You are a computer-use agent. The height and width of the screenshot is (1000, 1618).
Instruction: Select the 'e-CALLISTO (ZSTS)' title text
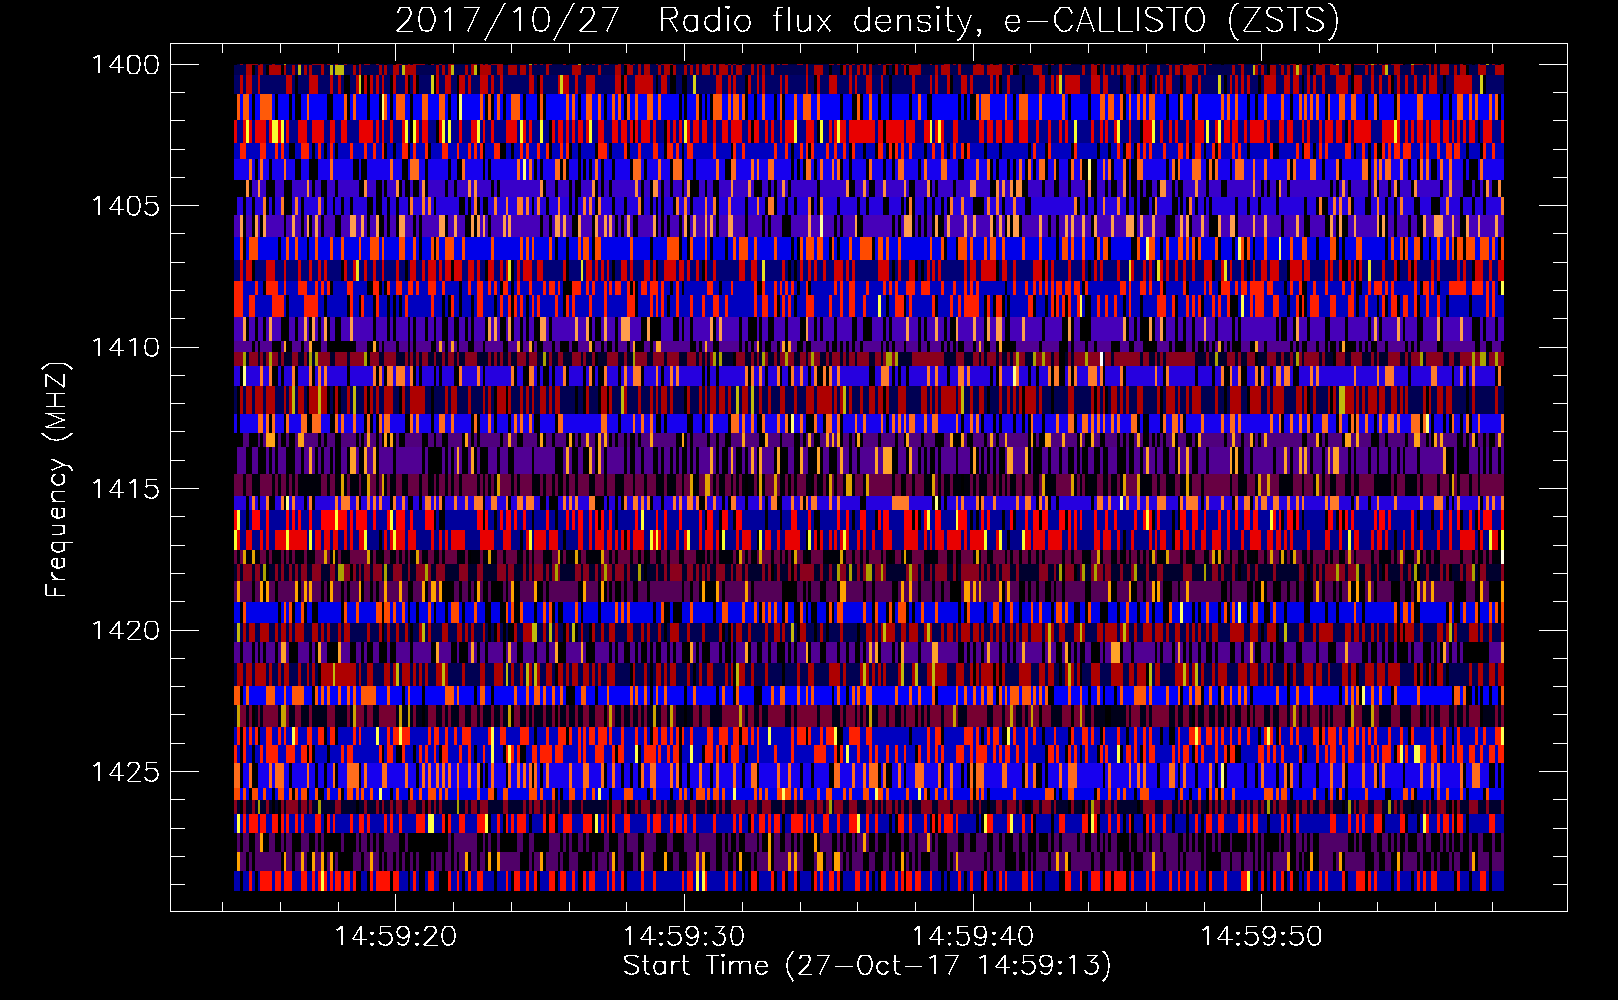(1171, 21)
